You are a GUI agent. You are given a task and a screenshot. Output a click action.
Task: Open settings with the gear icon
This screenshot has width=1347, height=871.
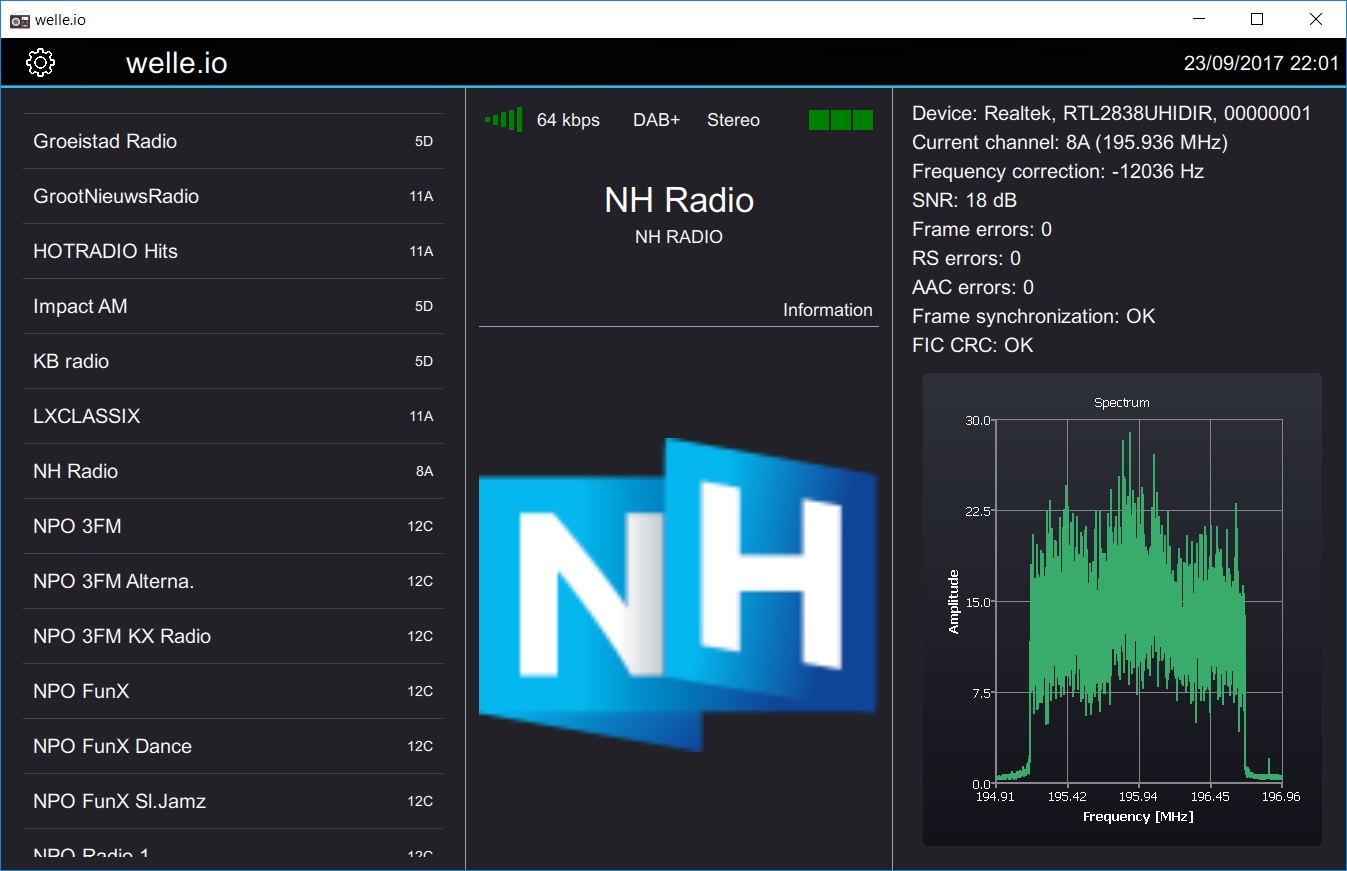click(x=40, y=63)
